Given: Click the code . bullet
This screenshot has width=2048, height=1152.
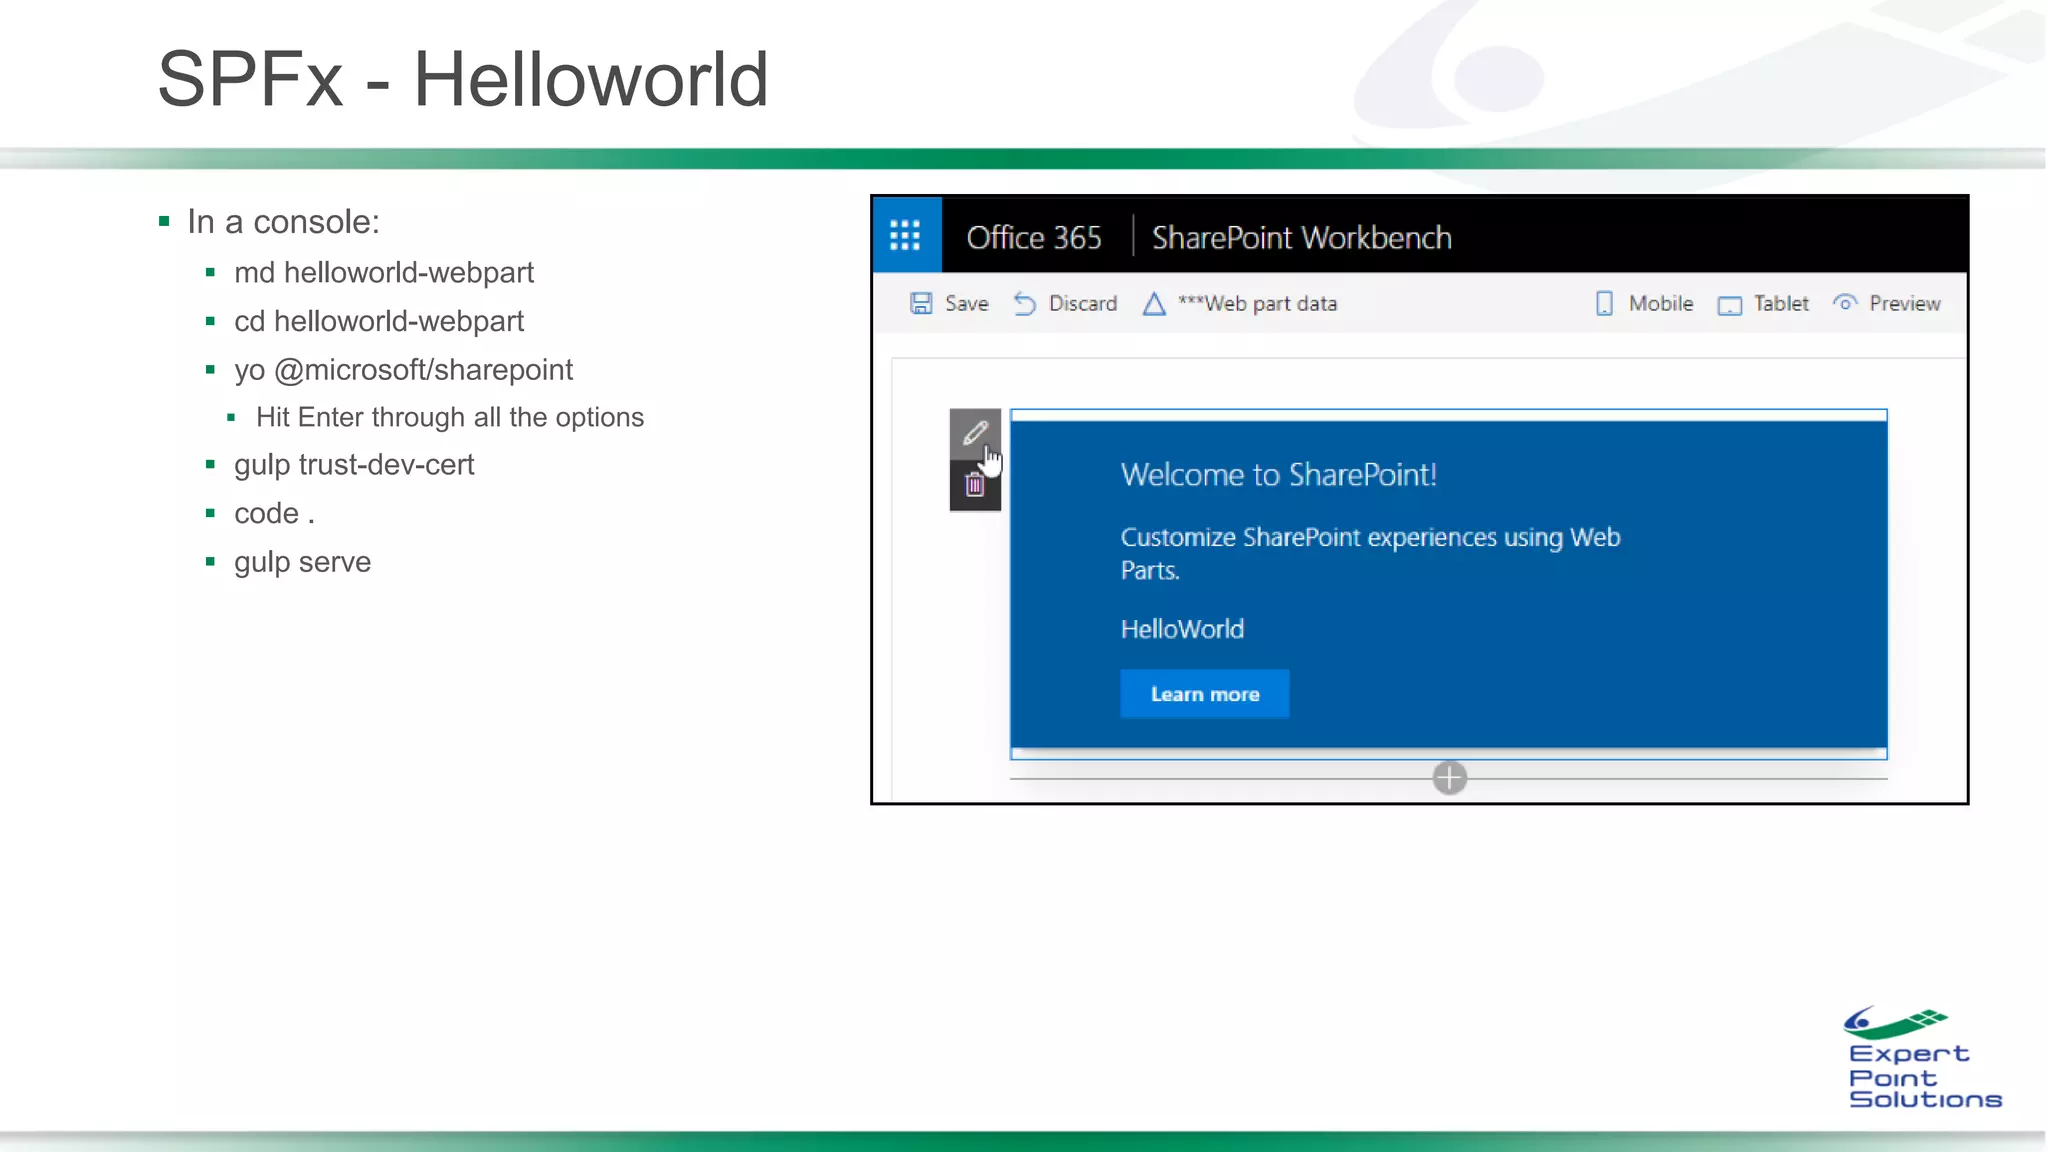Looking at the screenshot, I should point(274,514).
